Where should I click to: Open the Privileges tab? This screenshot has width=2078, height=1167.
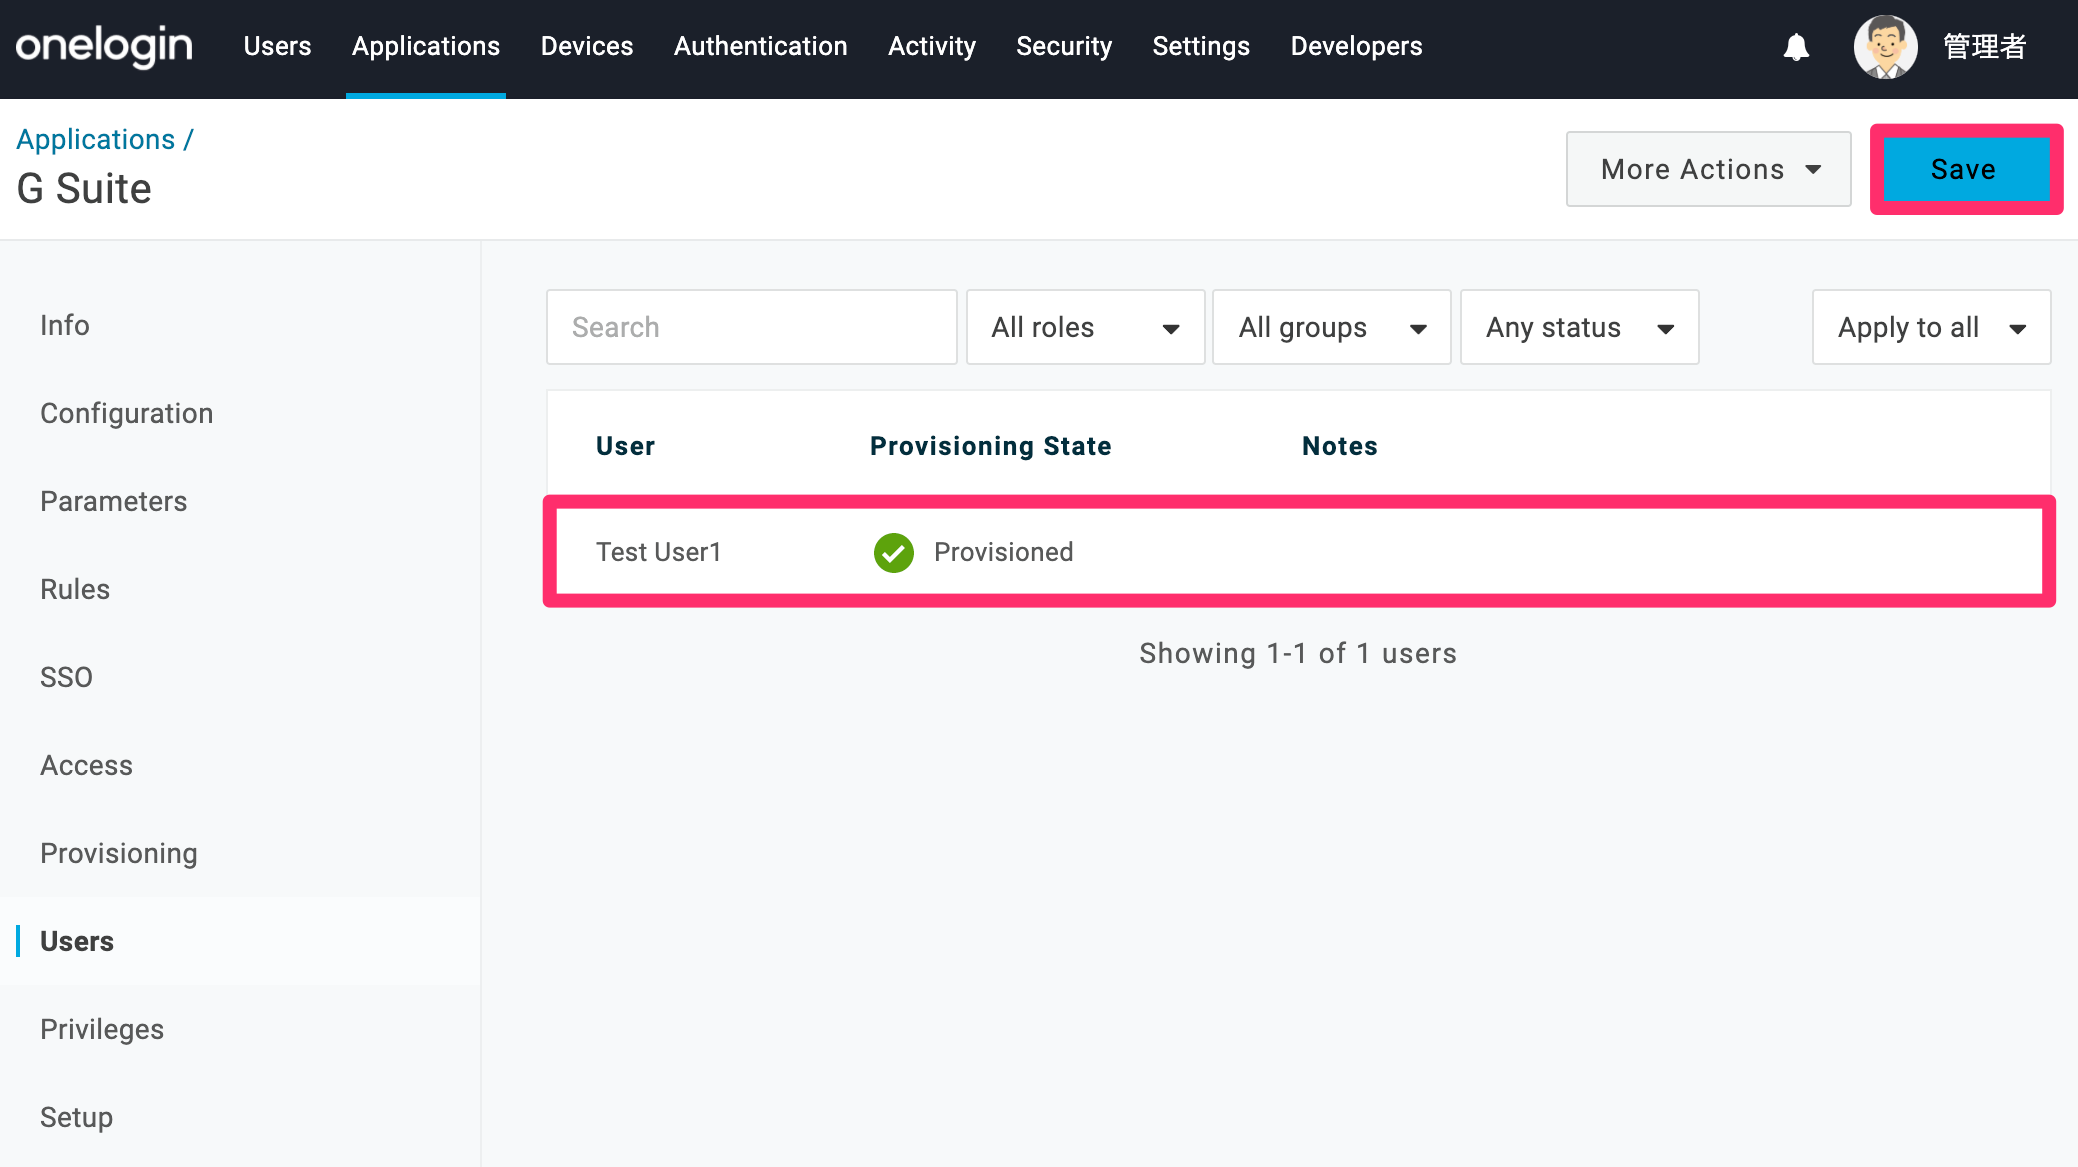pos(102,1029)
